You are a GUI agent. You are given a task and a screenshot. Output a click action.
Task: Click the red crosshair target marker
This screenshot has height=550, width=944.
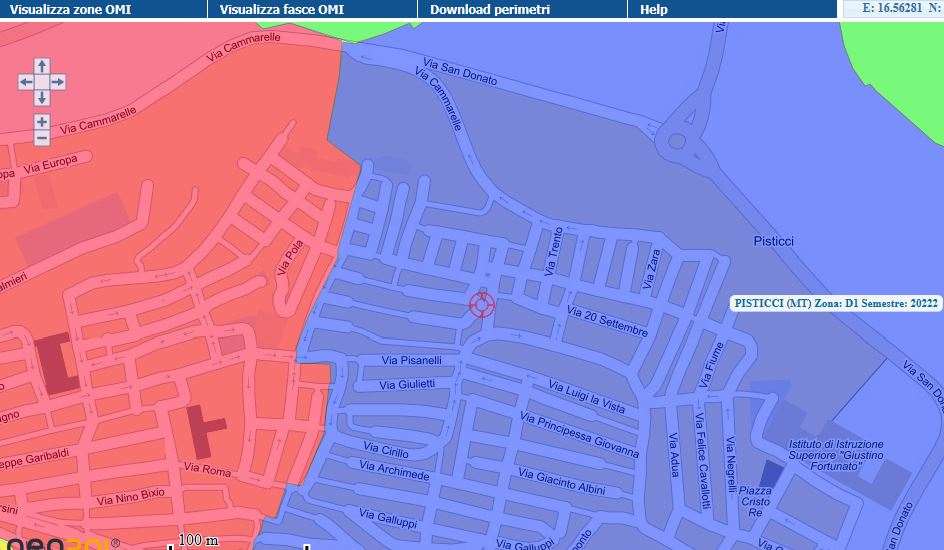pyautogui.click(x=481, y=305)
